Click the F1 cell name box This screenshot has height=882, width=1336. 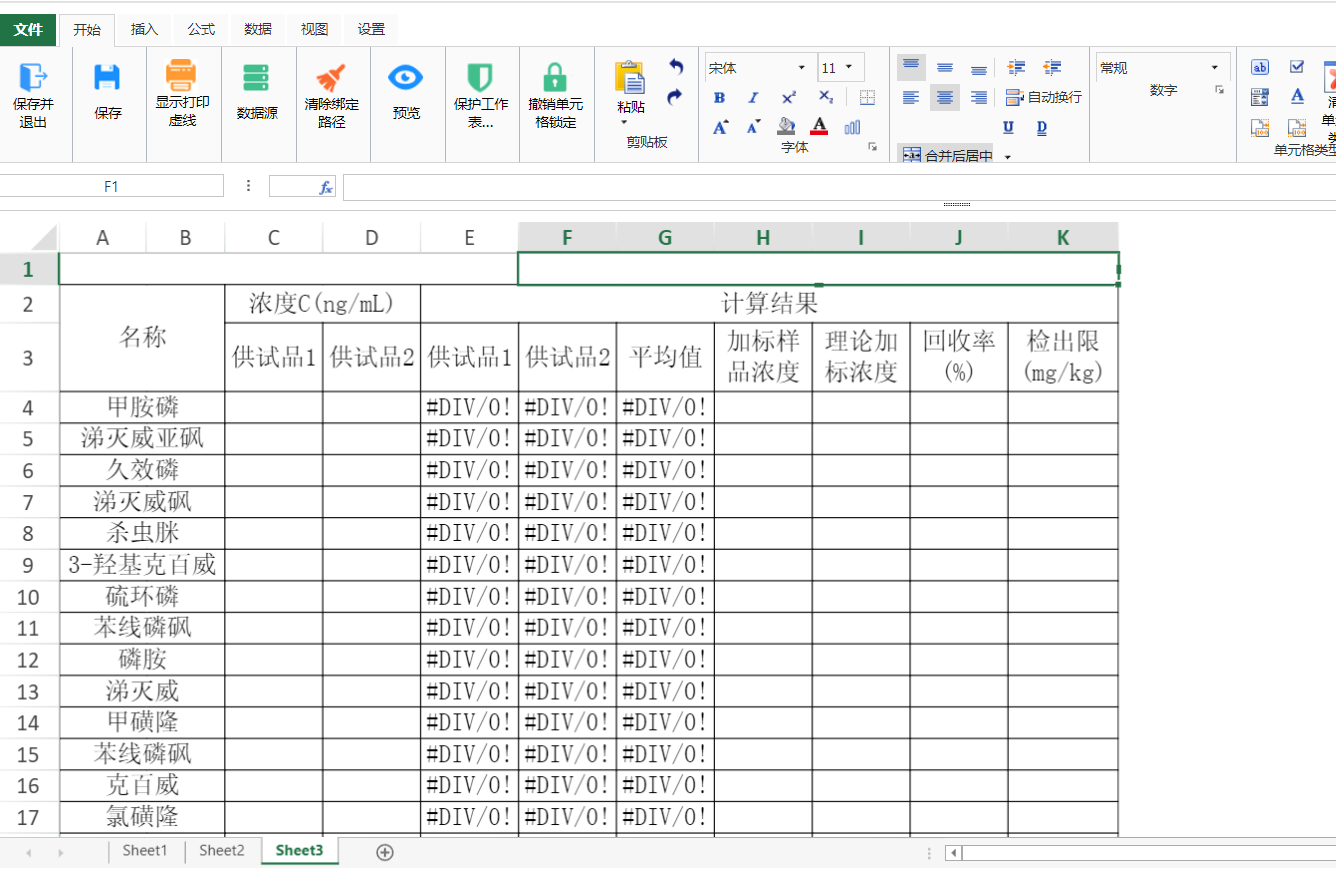point(111,187)
